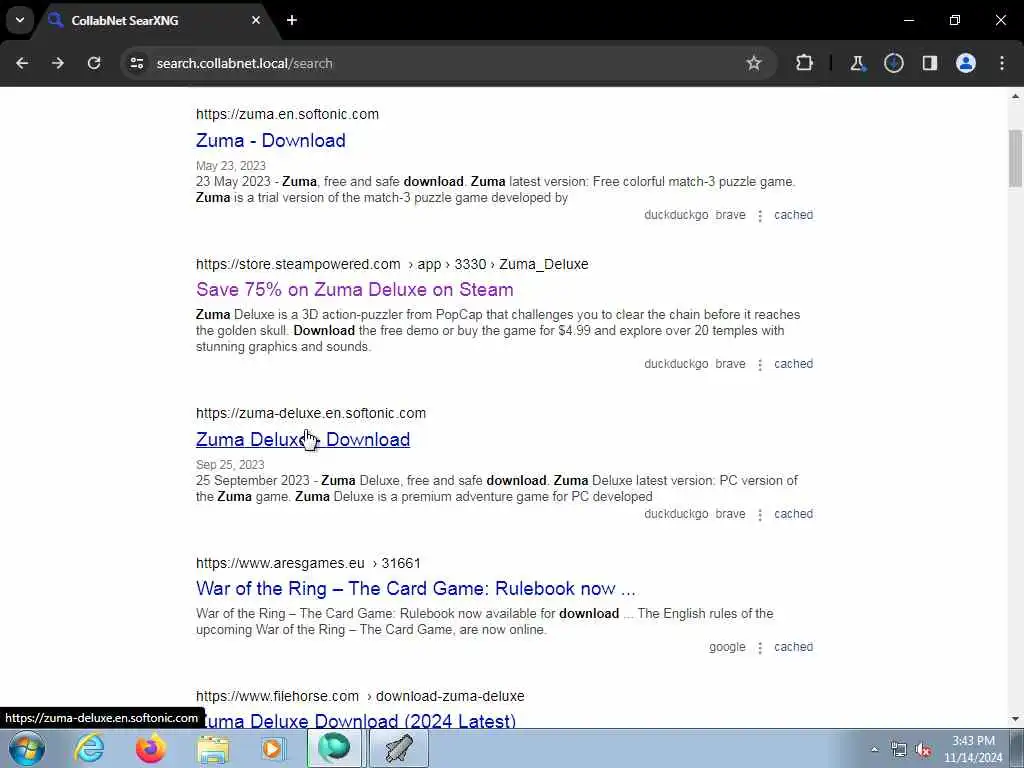Open the rocket taskbar application
The height and width of the screenshot is (768, 1024).
coord(398,748)
